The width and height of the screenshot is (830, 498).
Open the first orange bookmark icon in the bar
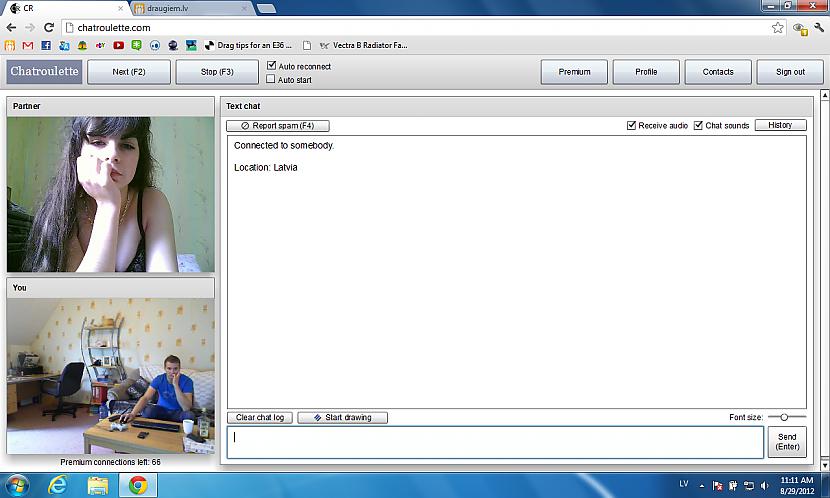point(10,46)
